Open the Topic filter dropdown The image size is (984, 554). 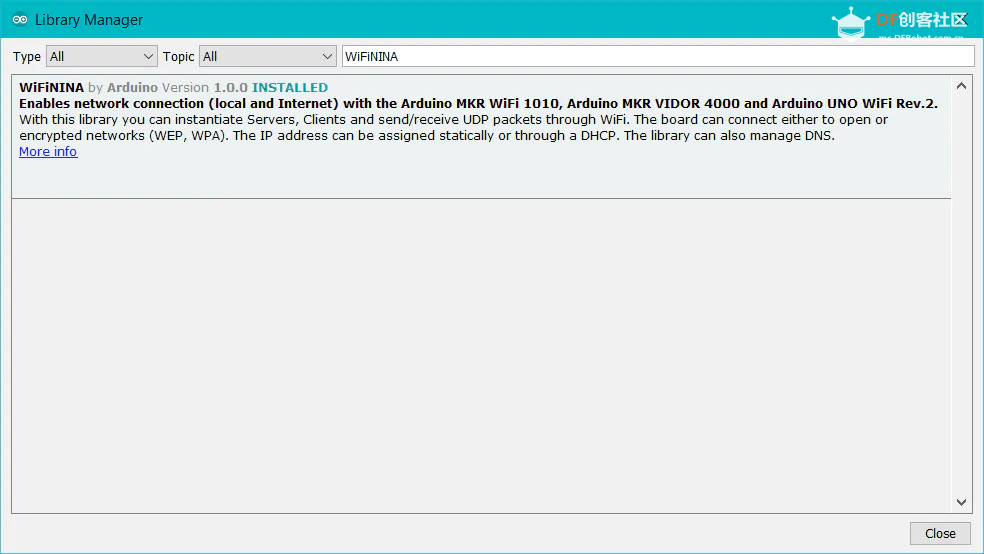pos(267,56)
